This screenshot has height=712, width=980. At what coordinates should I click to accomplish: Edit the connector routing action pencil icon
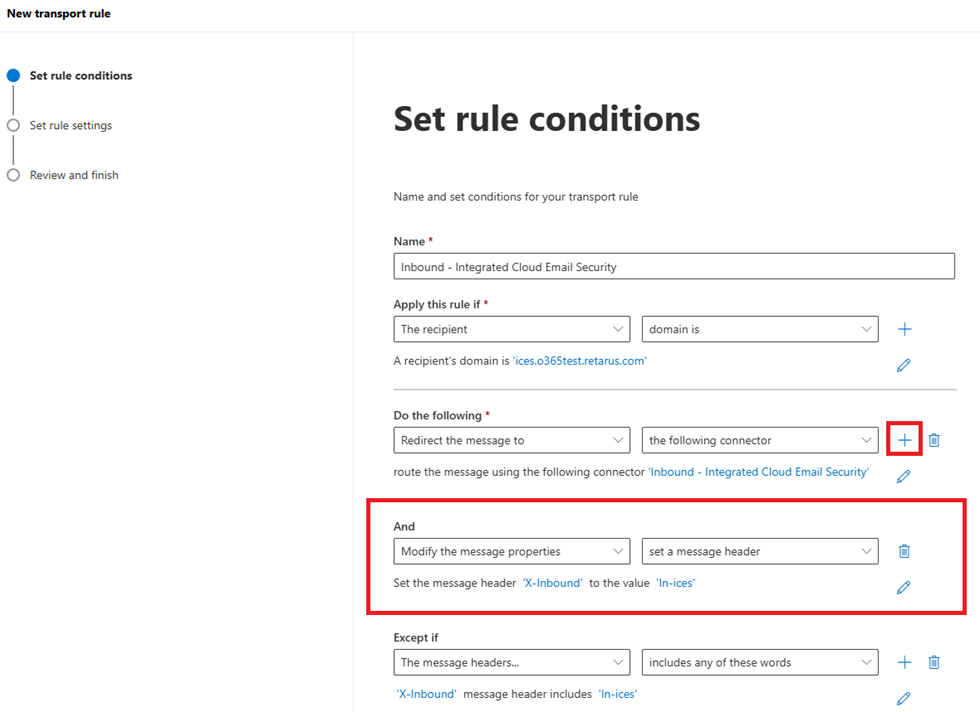903,477
